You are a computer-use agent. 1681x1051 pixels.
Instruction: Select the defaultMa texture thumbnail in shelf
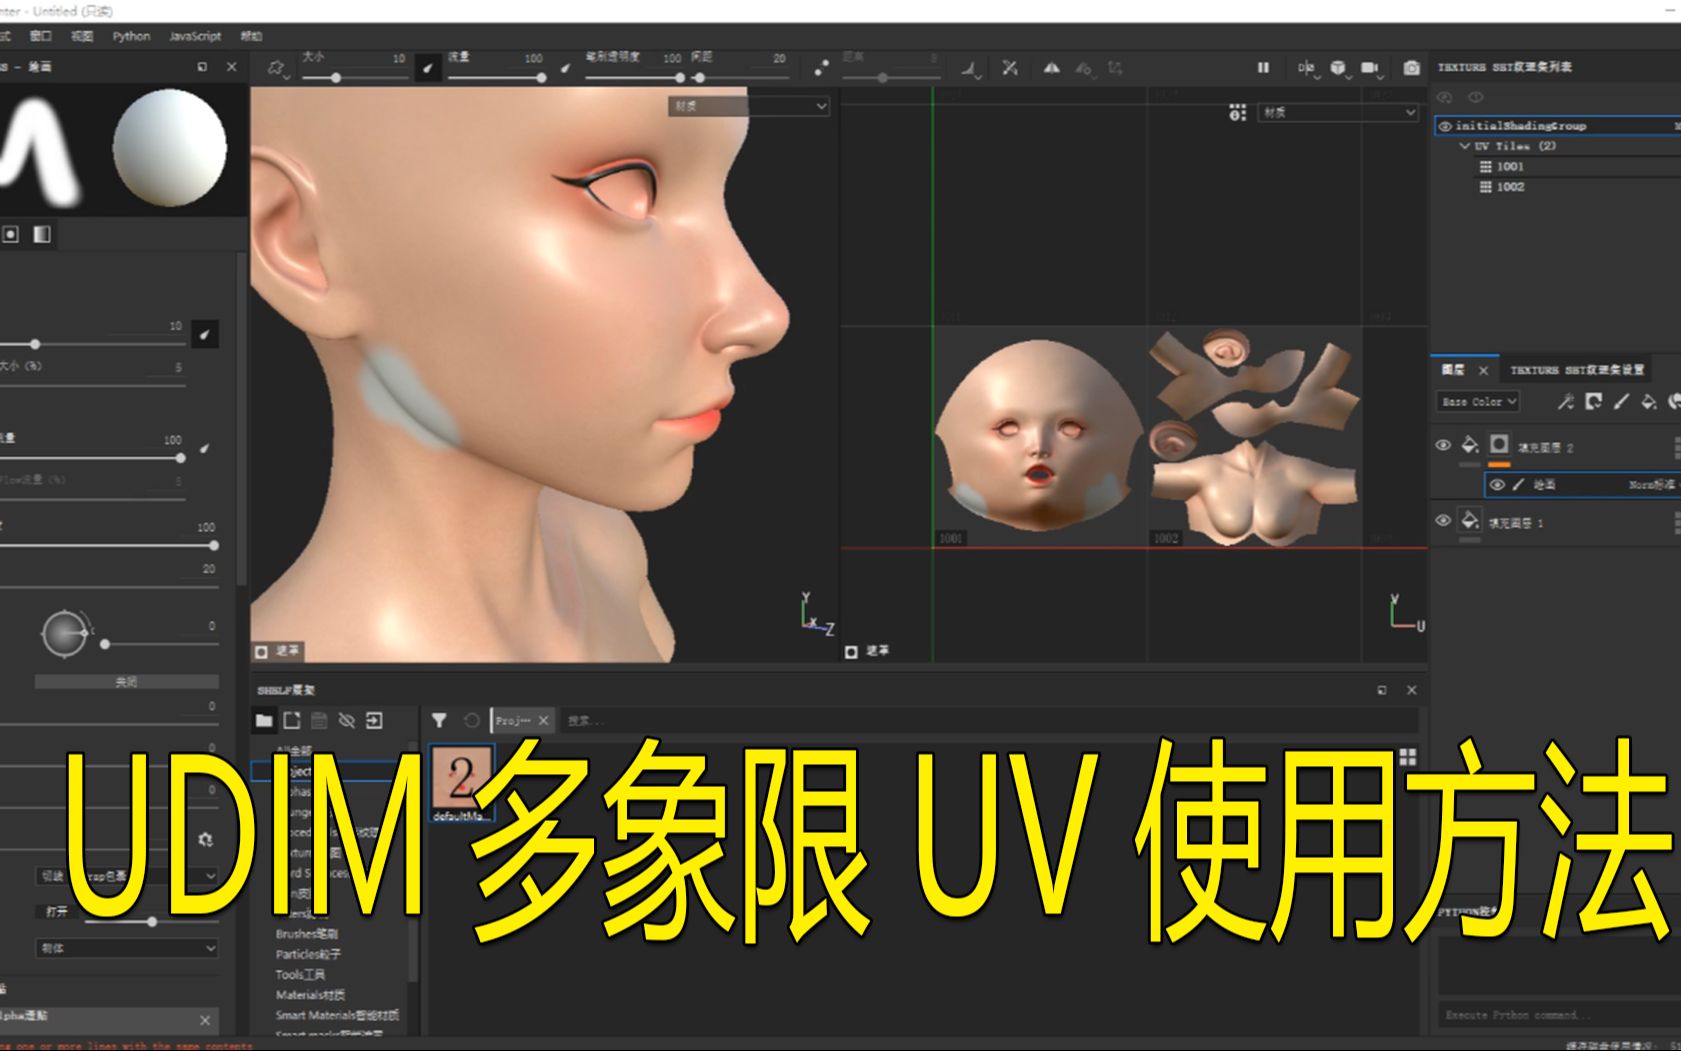[x=461, y=775]
